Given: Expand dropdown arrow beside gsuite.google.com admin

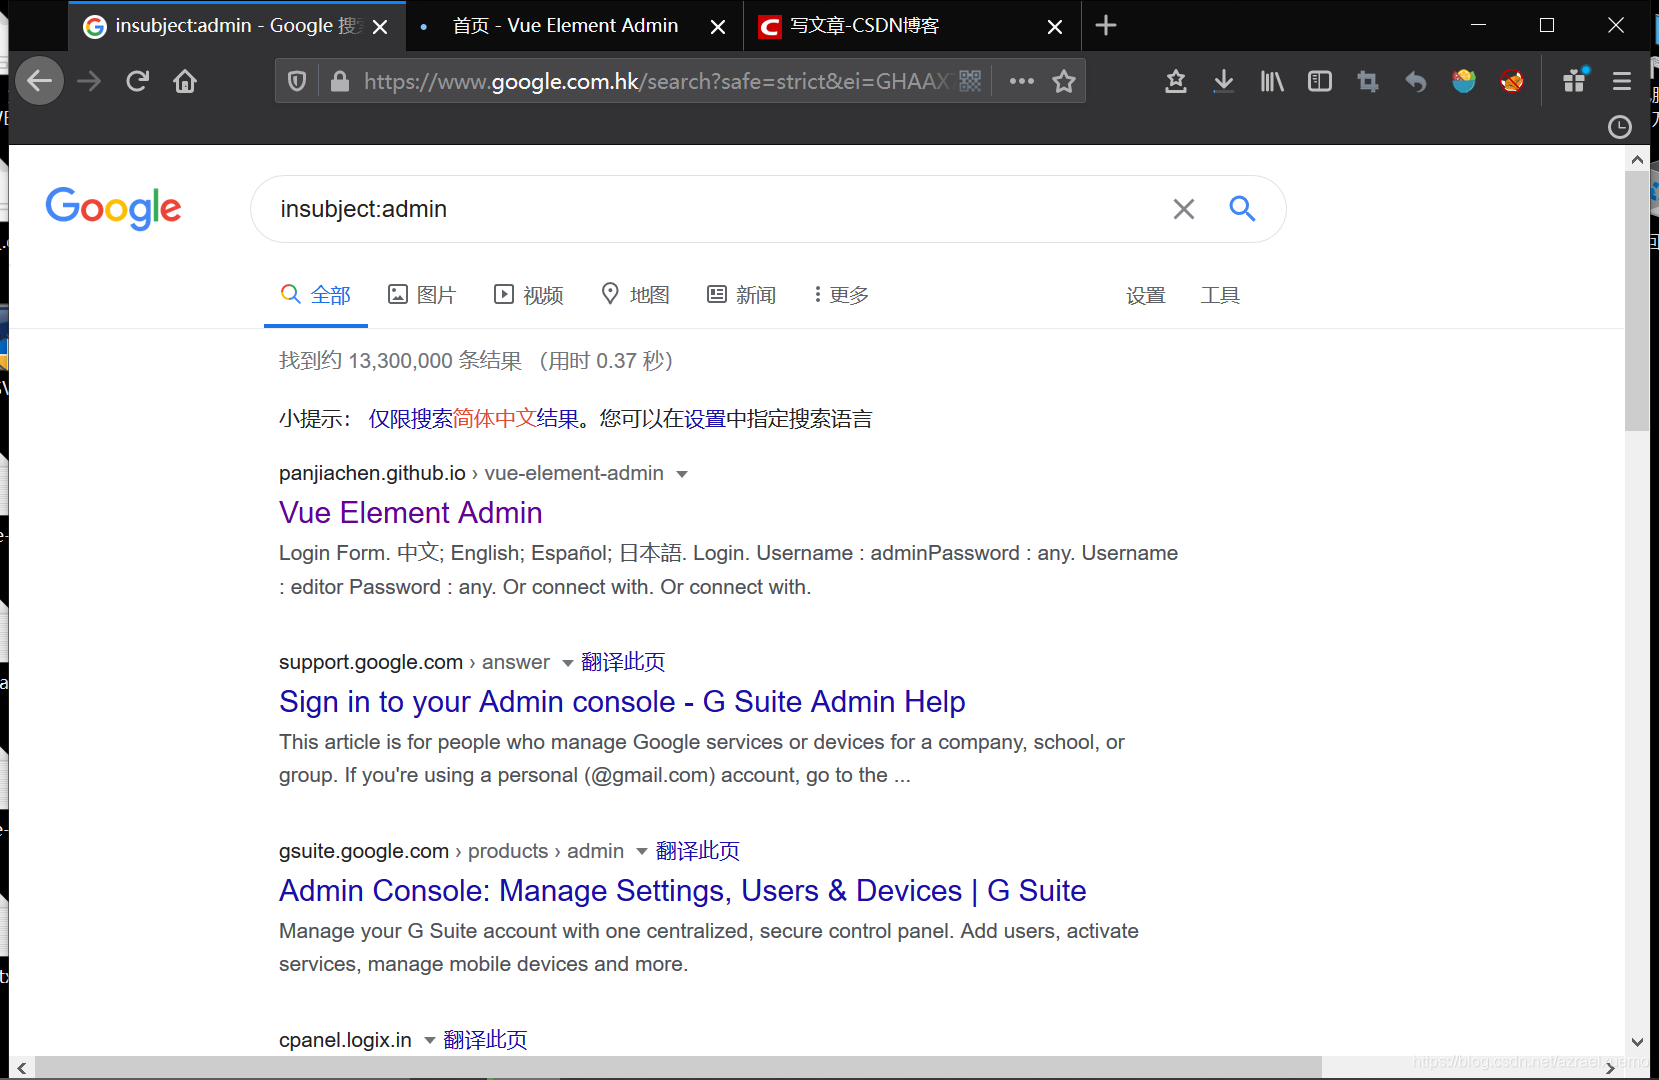Looking at the screenshot, I should coord(642,852).
